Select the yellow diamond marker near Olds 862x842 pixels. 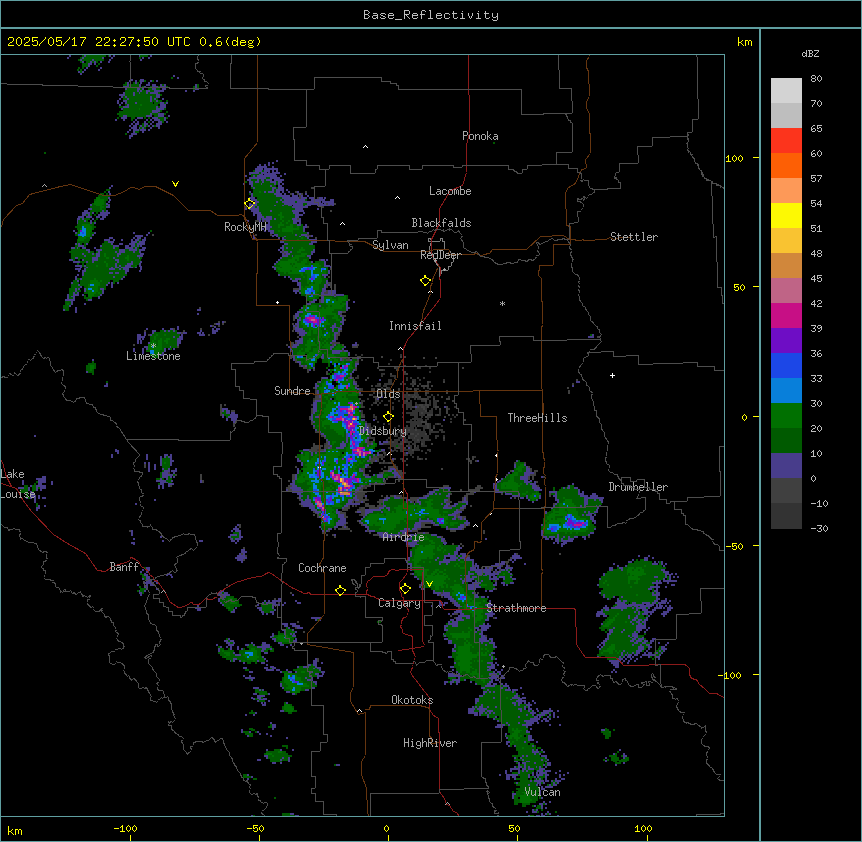click(389, 417)
